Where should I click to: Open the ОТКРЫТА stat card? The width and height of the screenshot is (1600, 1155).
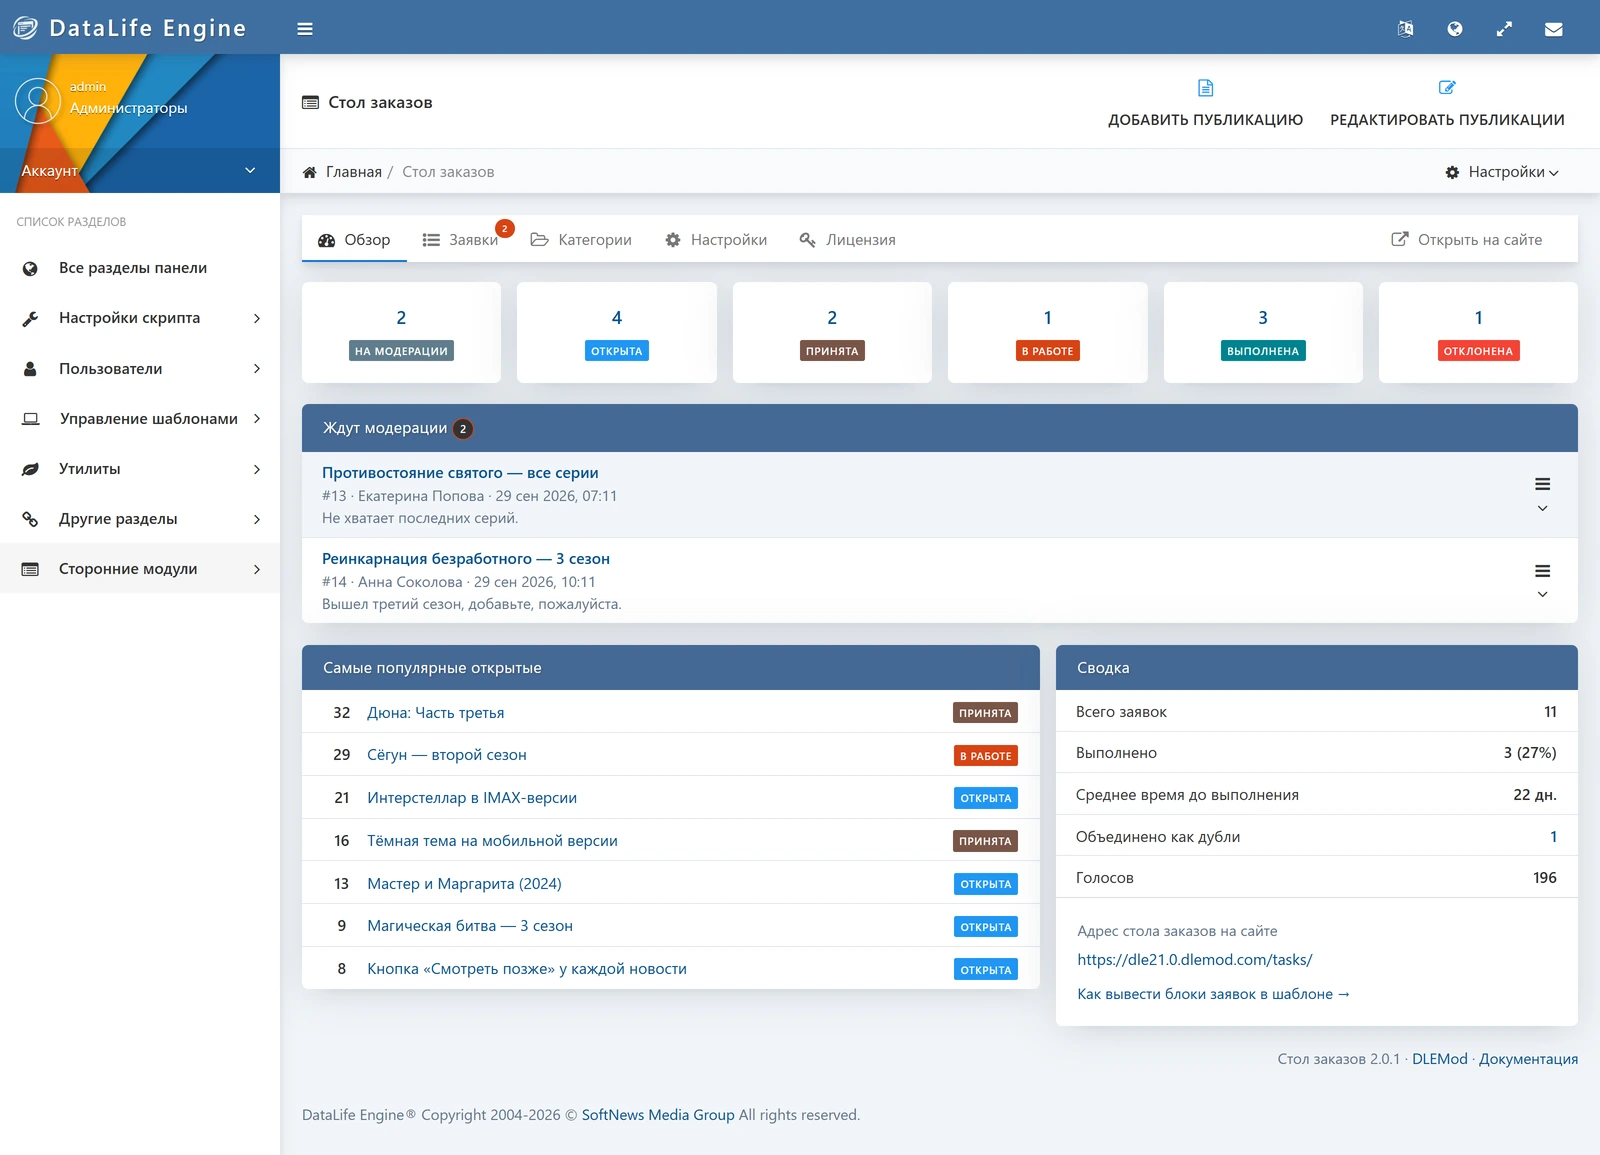click(x=617, y=332)
